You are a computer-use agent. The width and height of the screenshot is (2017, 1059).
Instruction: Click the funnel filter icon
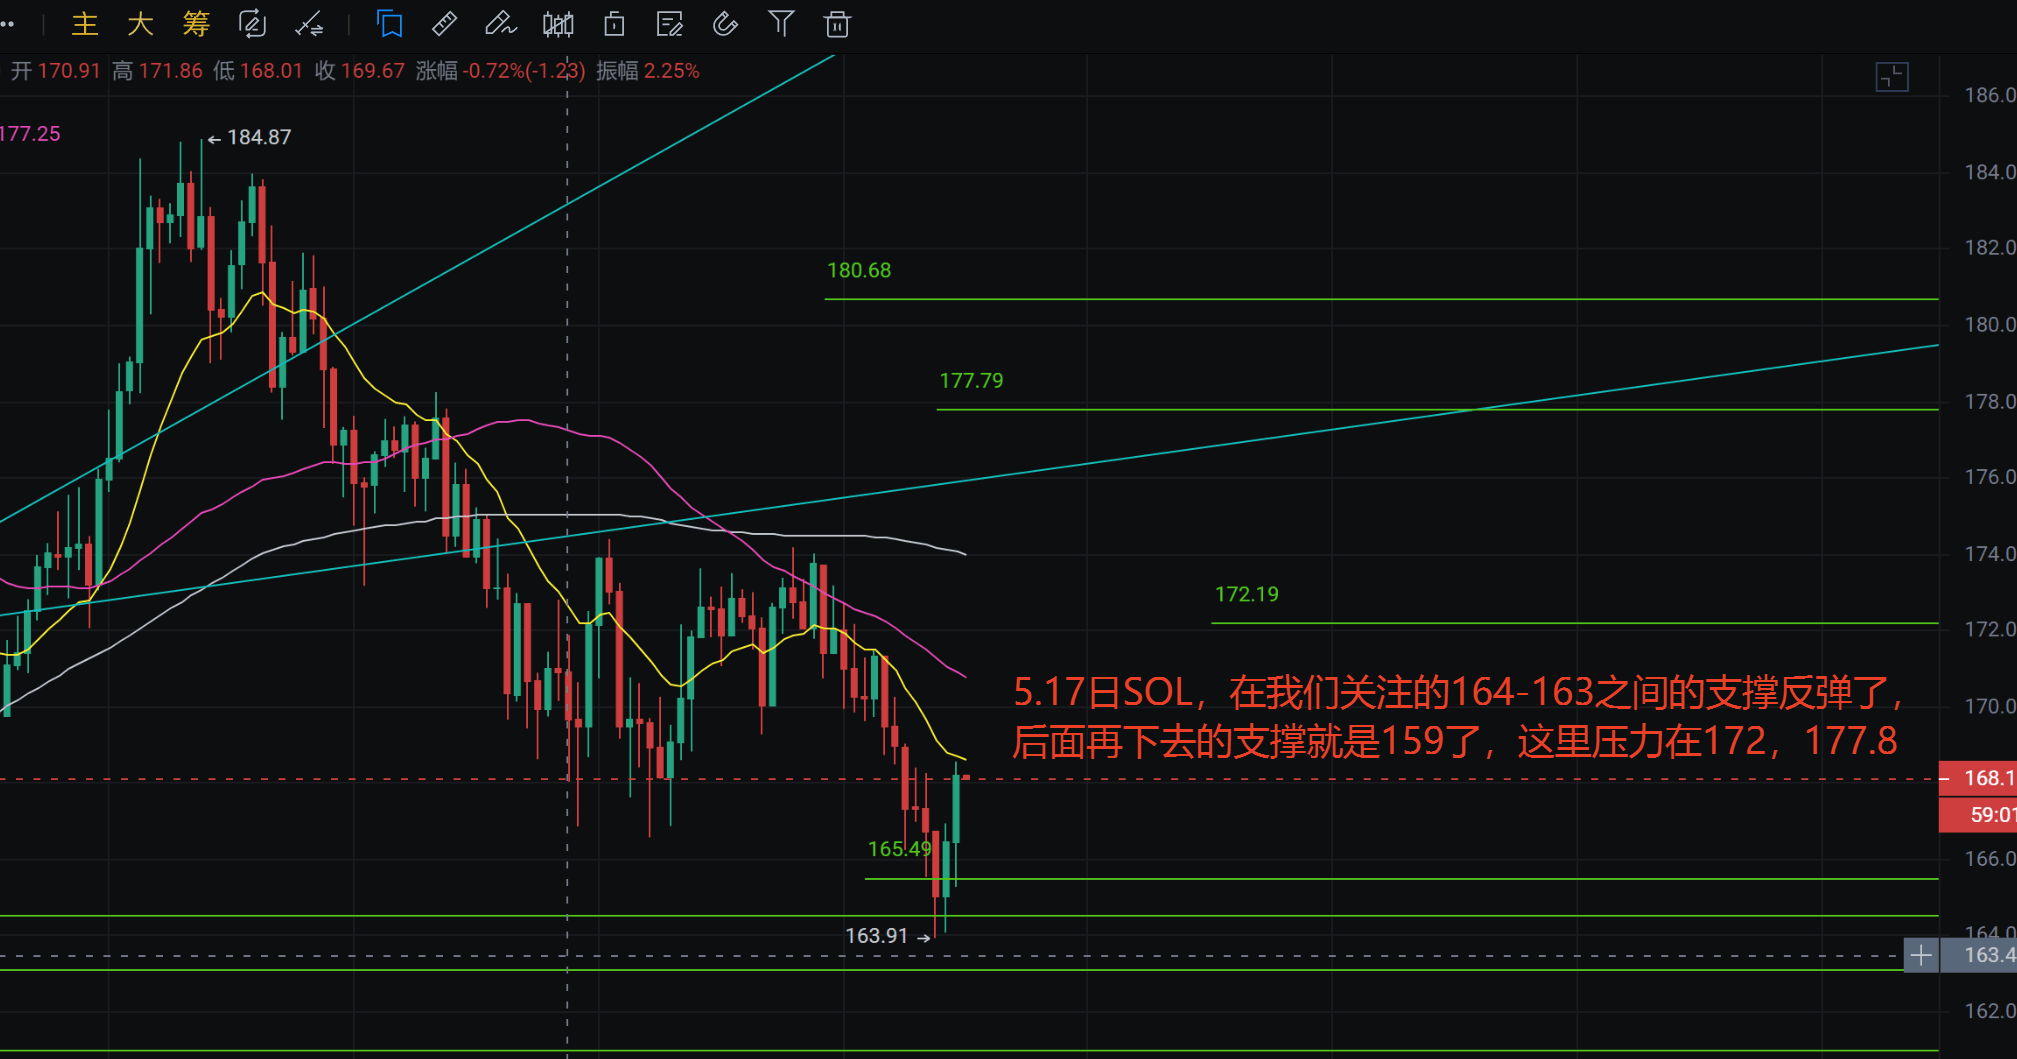(x=781, y=24)
